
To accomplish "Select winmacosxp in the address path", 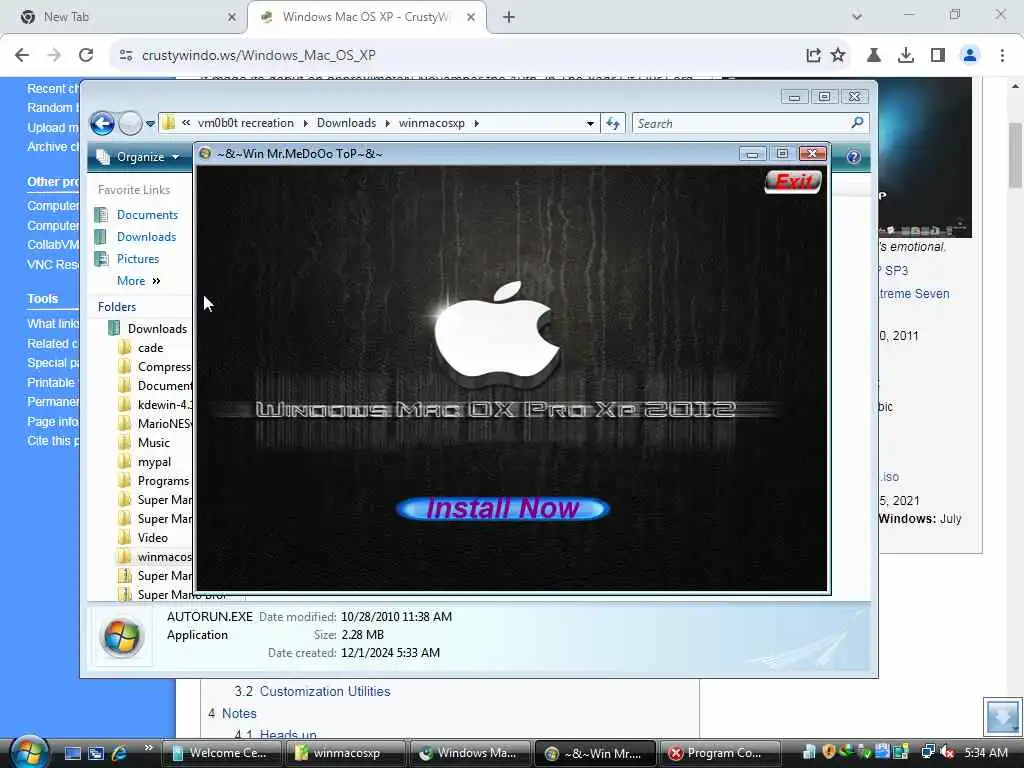I will (x=432, y=123).
